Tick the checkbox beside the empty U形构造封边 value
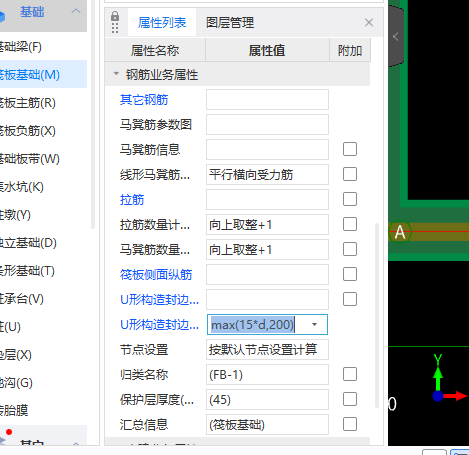The image size is (469, 455). 350,299
